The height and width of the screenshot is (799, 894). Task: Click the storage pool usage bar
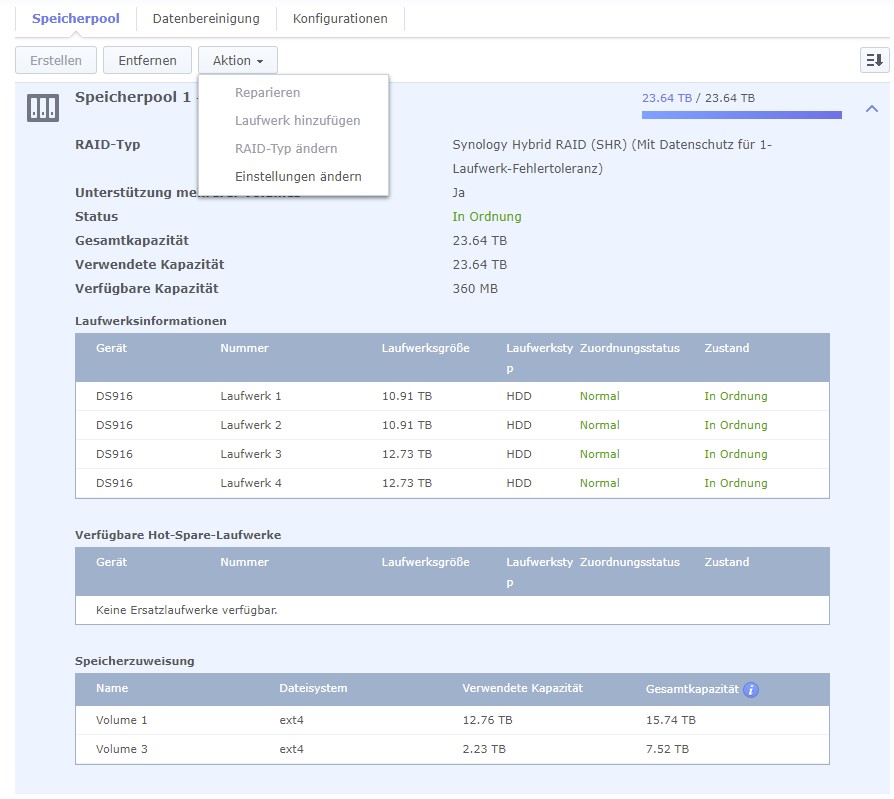pyautogui.click(x=741, y=115)
